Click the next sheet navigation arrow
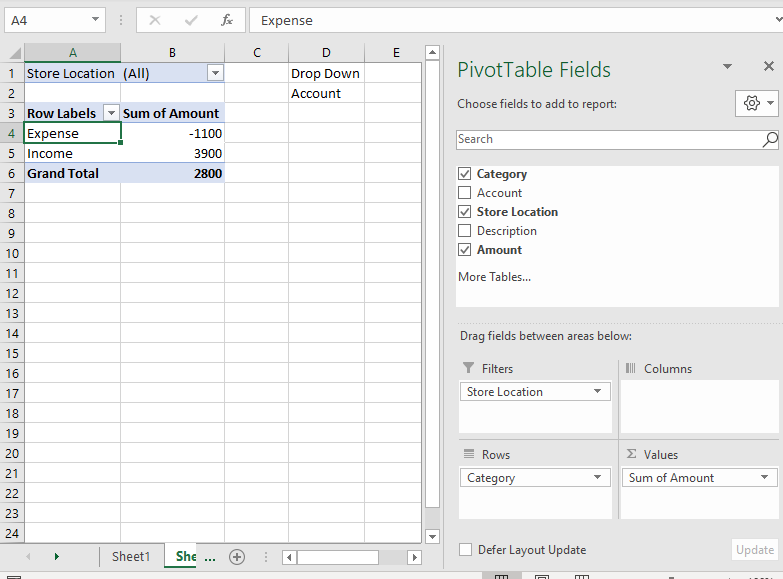The image size is (783, 579). click(x=56, y=557)
